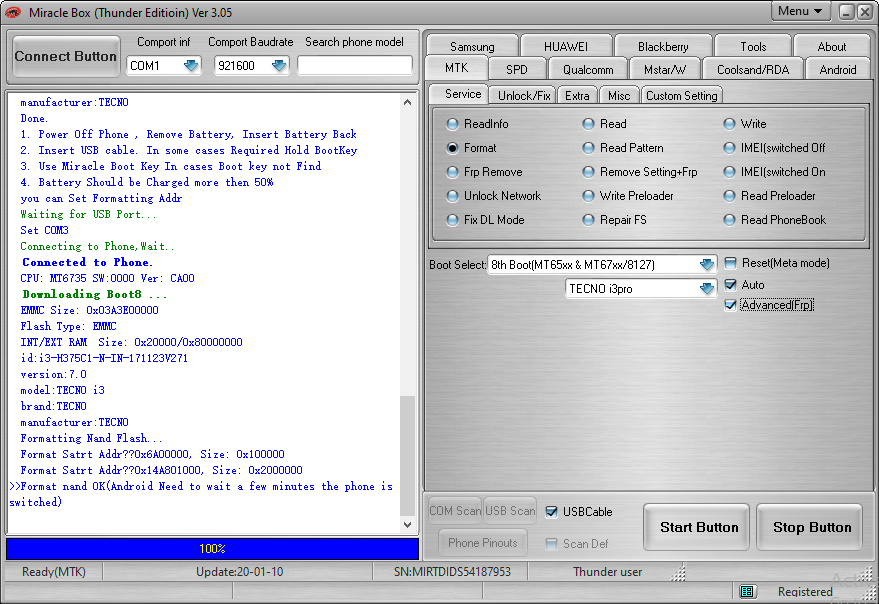The image size is (879, 604).
Task: Open the Unlock/Fix sub-tab
Action: [x=524, y=96]
